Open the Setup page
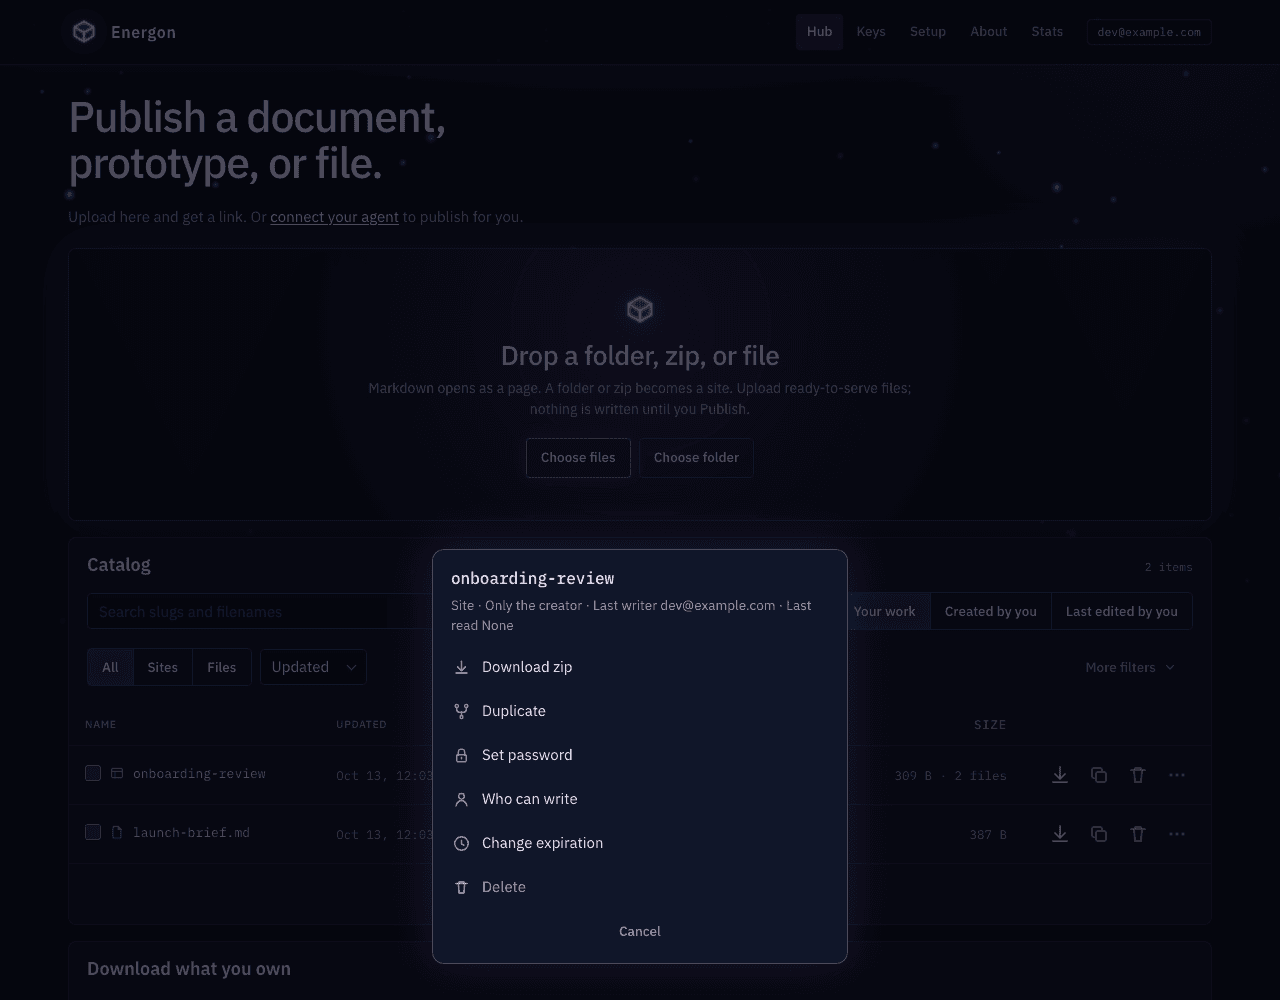Screen dimensions: 1280x1000 (928, 32)
